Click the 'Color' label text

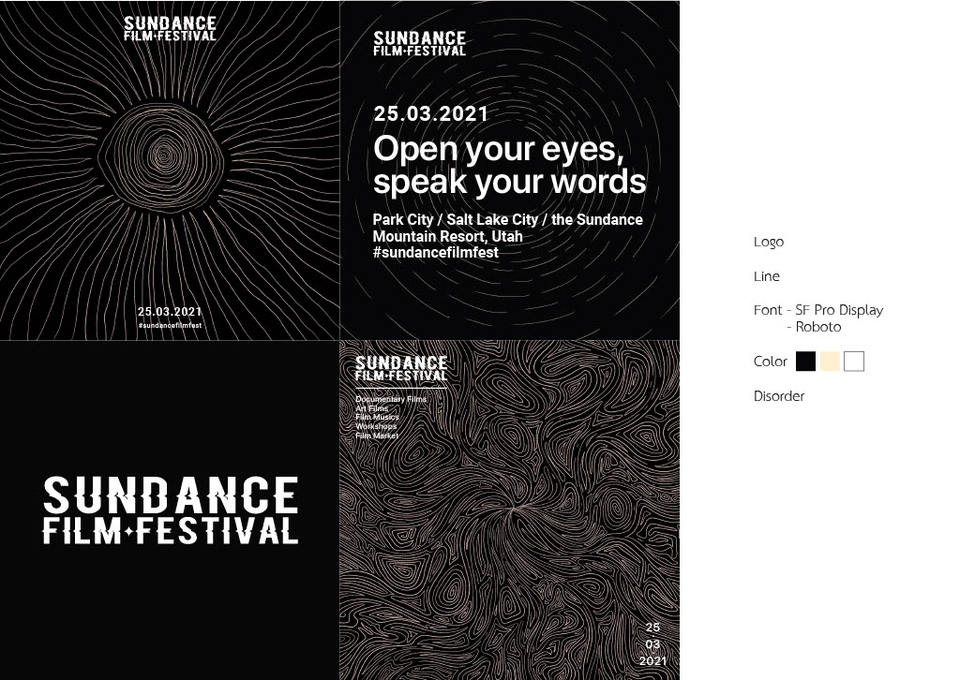770,361
